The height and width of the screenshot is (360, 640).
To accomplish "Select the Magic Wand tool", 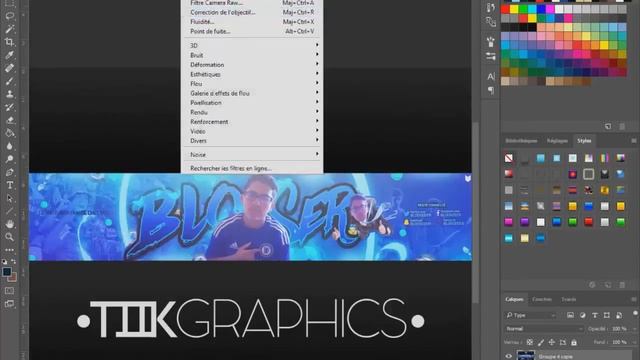I will click(9, 29).
